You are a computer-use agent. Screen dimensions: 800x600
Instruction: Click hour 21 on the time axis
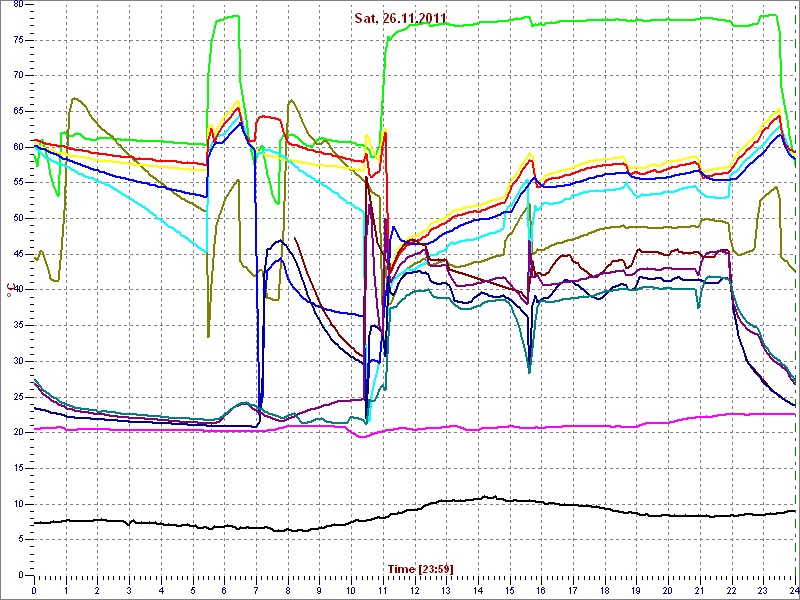(x=699, y=590)
